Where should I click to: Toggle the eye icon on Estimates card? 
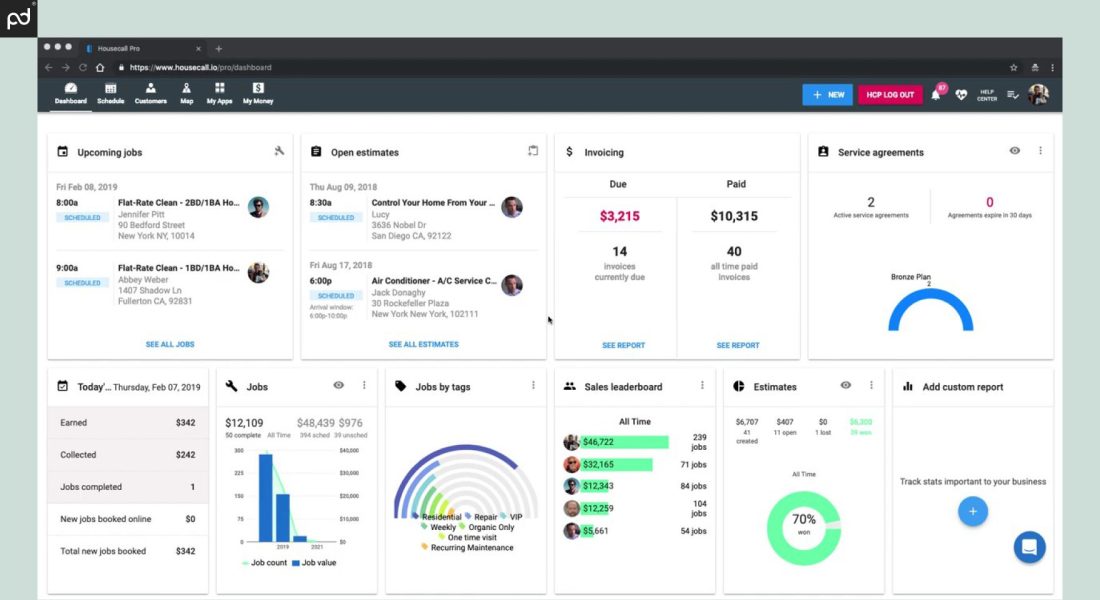pyautogui.click(x=846, y=386)
